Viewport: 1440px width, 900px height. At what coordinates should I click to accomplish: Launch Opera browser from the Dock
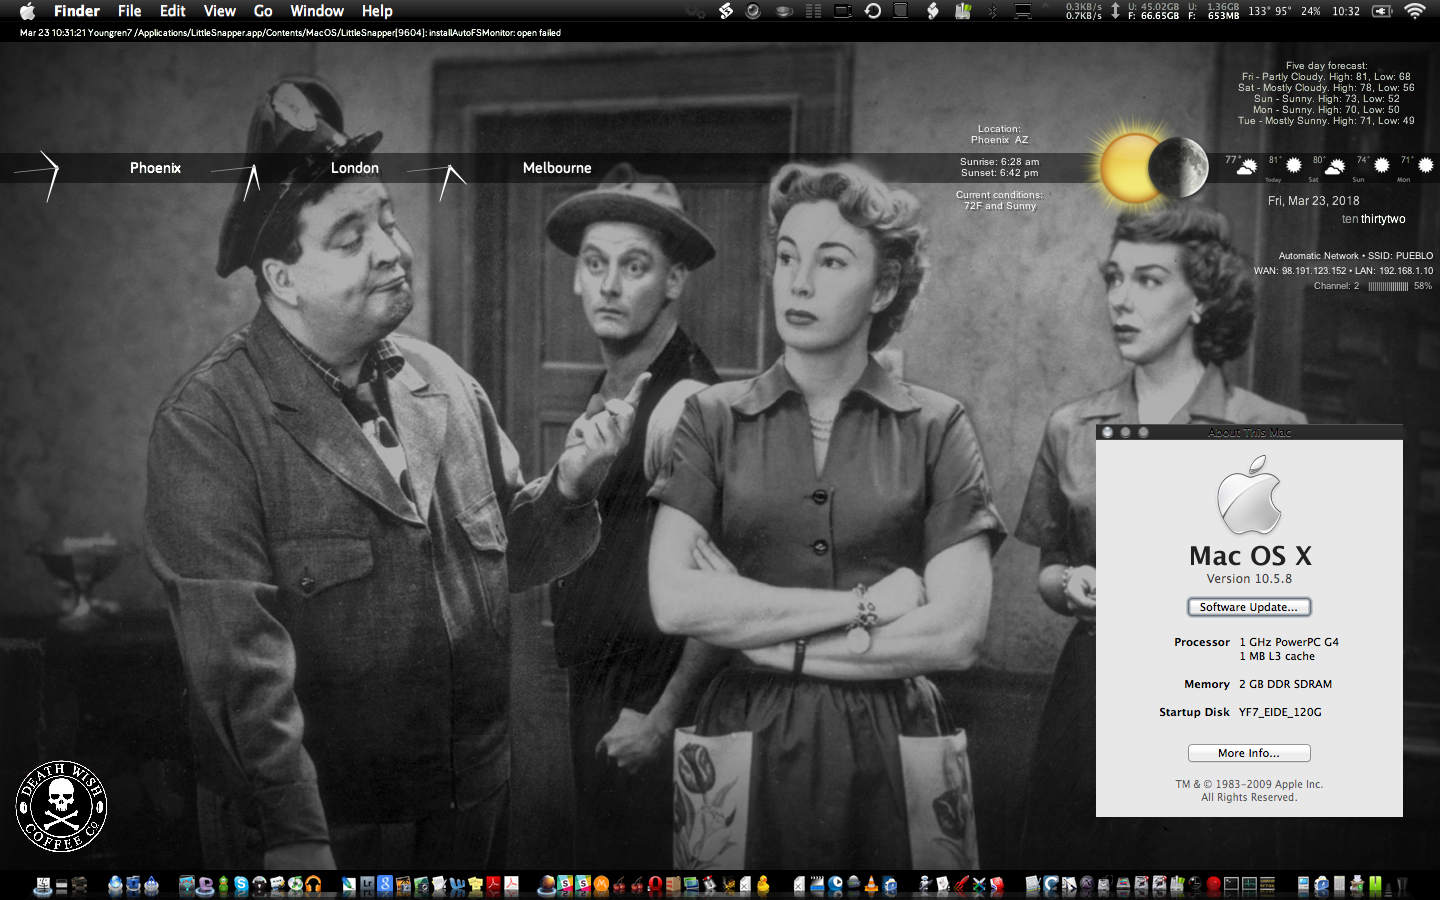pos(655,885)
